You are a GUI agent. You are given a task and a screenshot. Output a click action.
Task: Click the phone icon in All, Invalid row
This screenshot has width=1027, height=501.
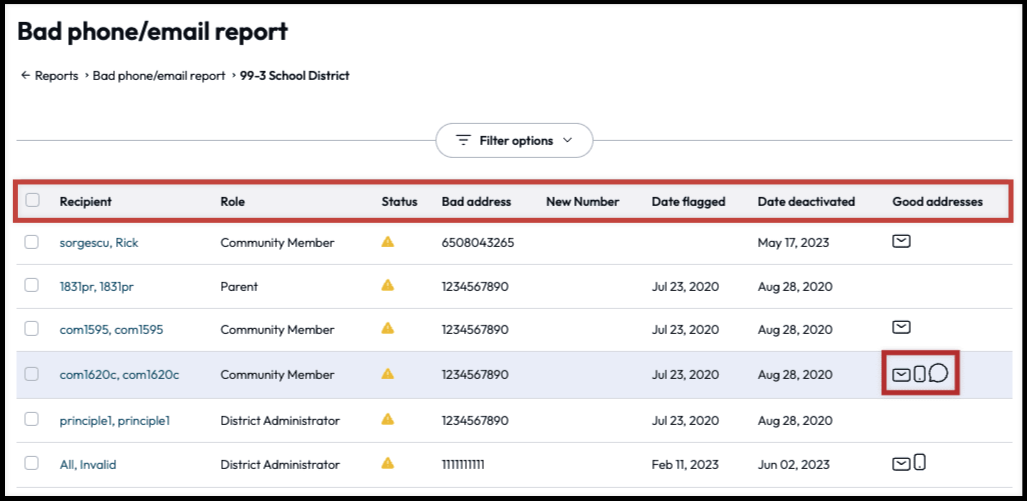tap(919, 462)
